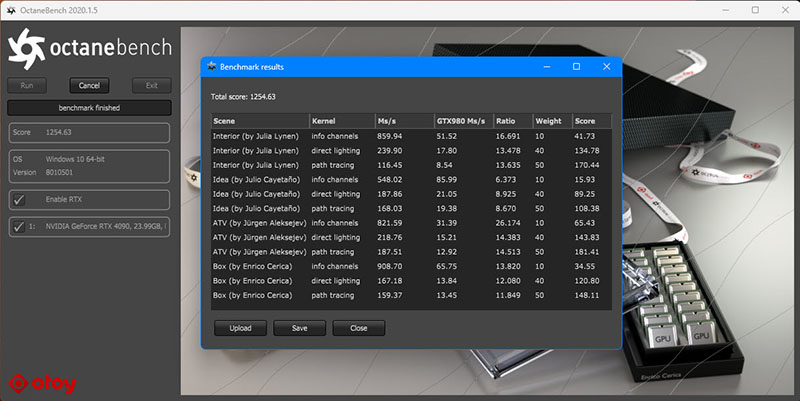Click the octanebench logo
Viewport: 800px width, 401px height.
tap(90, 48)
